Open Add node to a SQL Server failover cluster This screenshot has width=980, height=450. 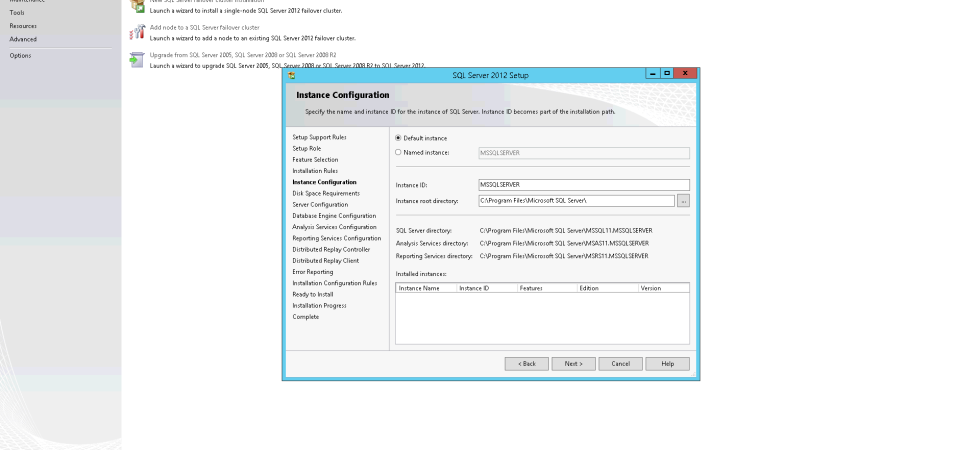pos(204,28)
